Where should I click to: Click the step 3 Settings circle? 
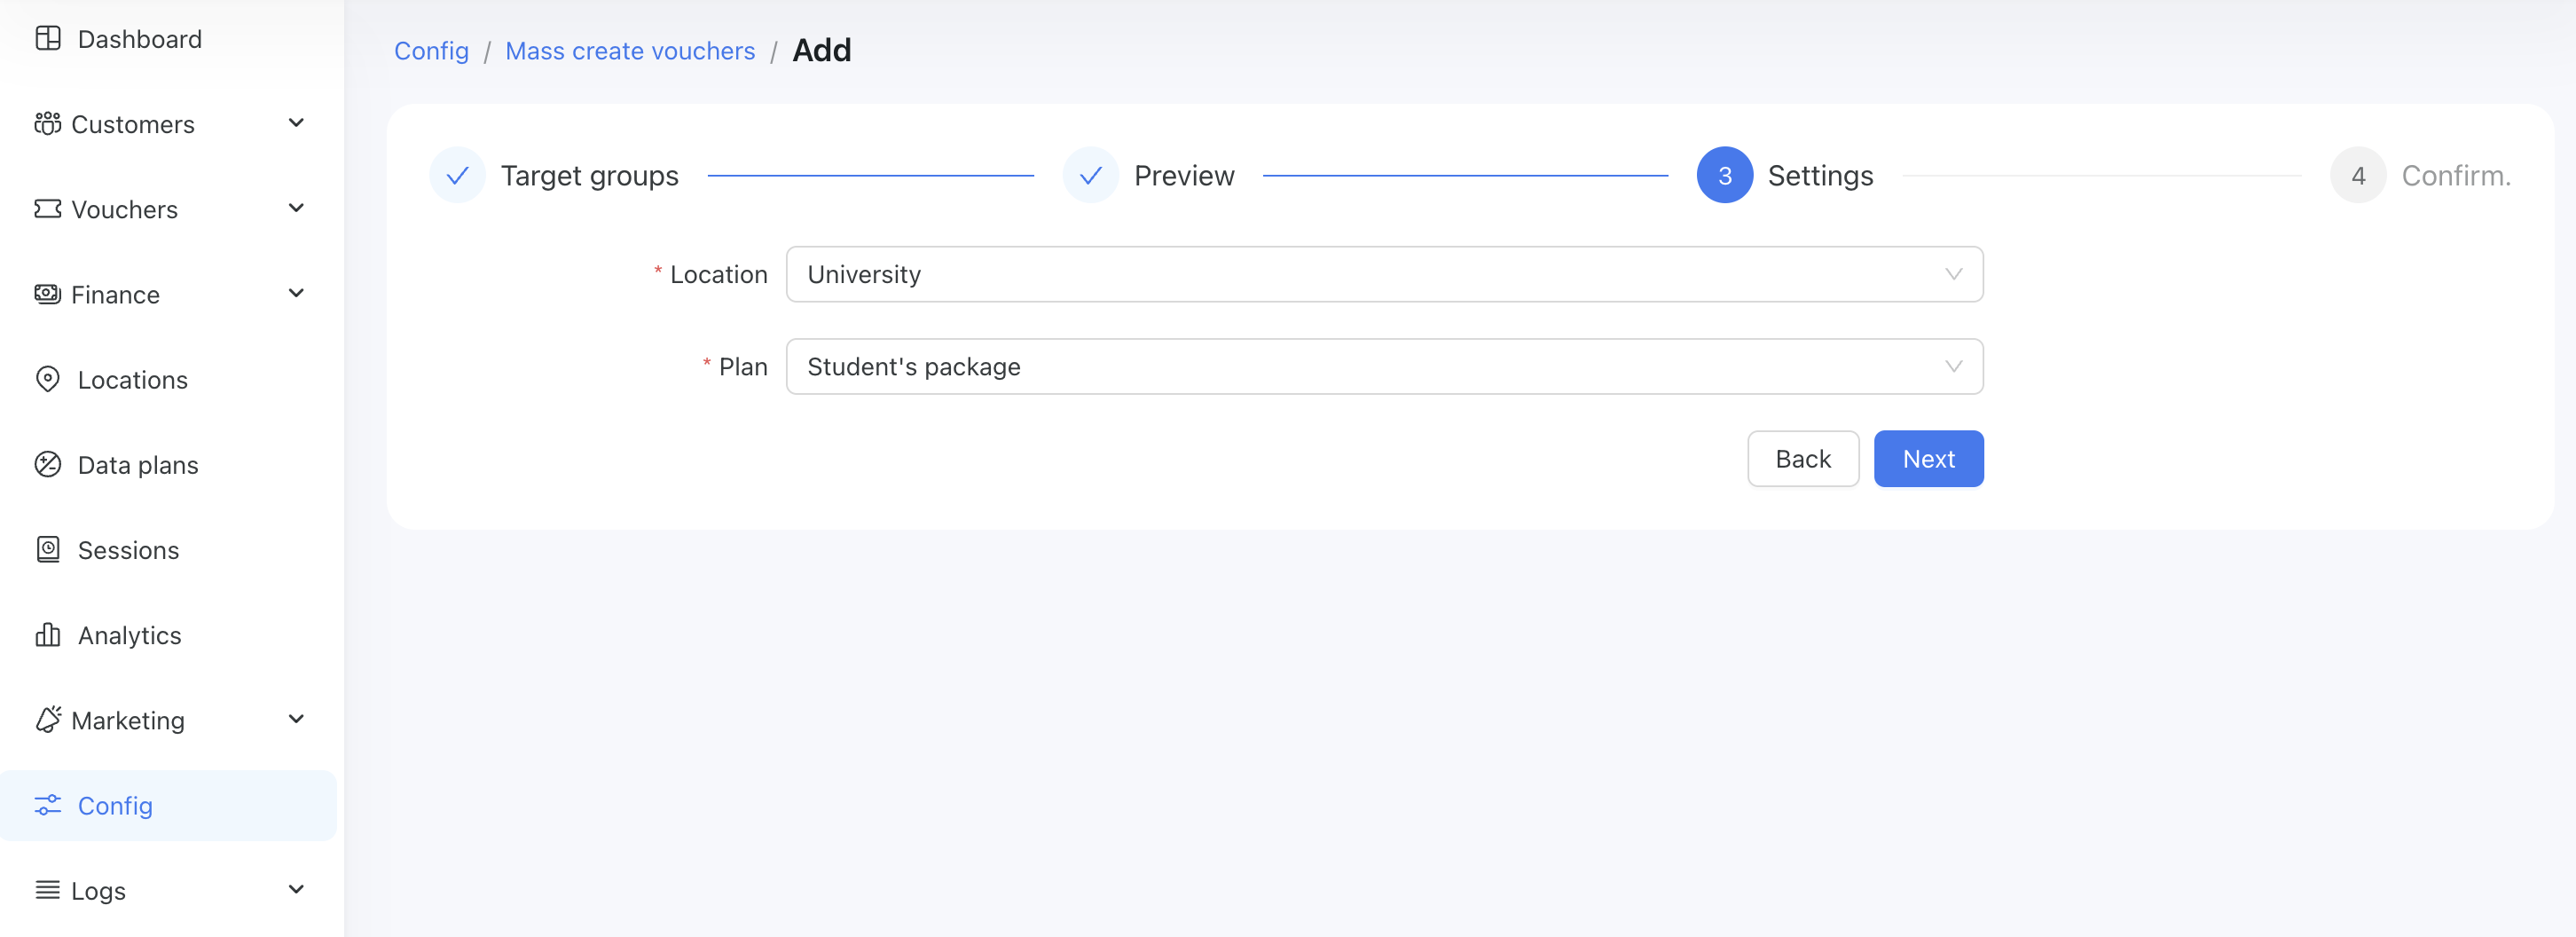point(1725,176)
